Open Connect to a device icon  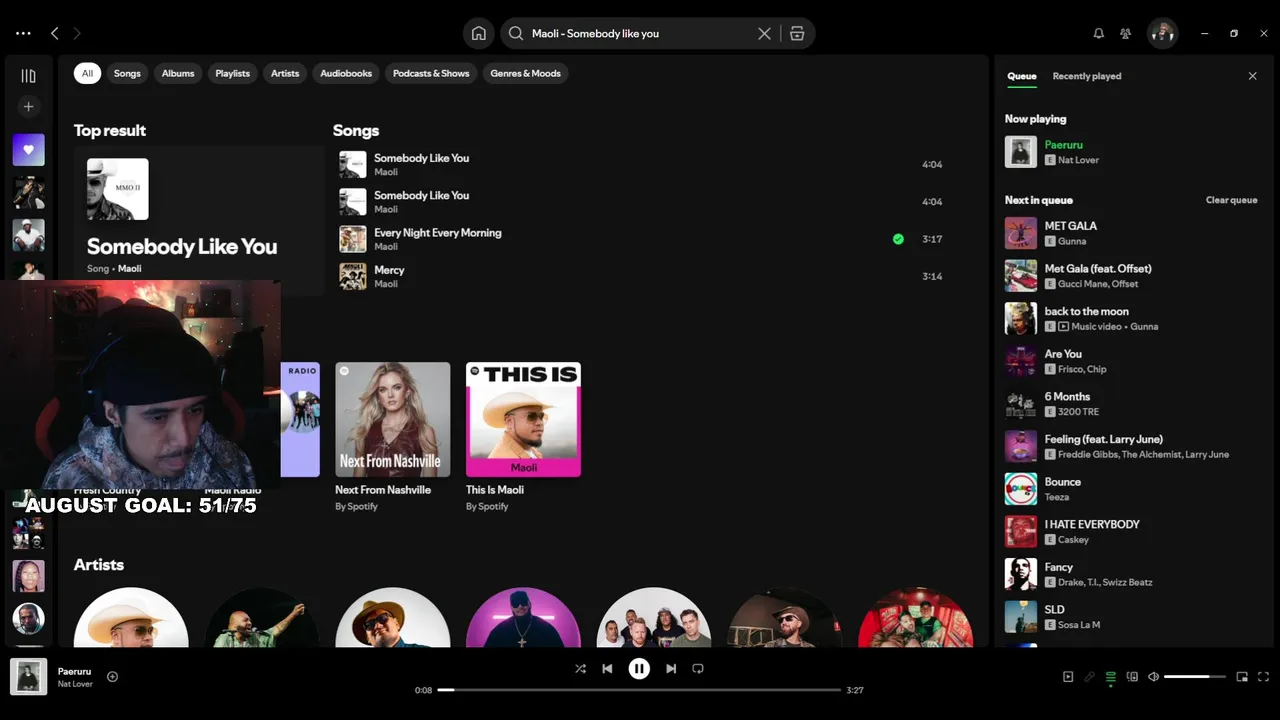pyautogui.click(x=1132, y=677)
